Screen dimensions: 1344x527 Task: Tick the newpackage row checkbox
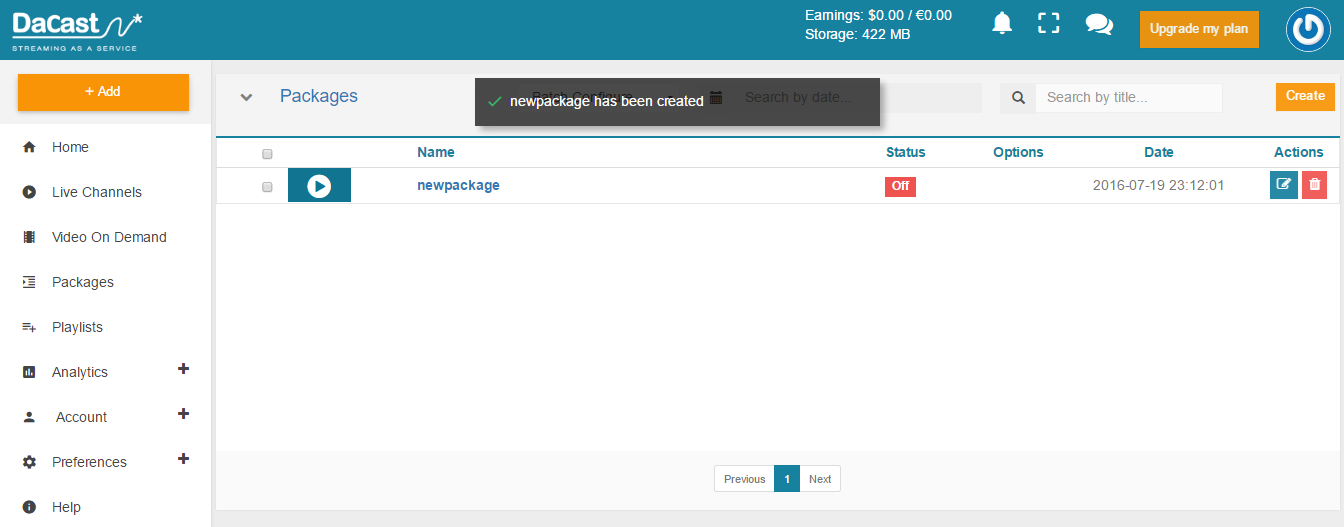[x=267, y=187]
